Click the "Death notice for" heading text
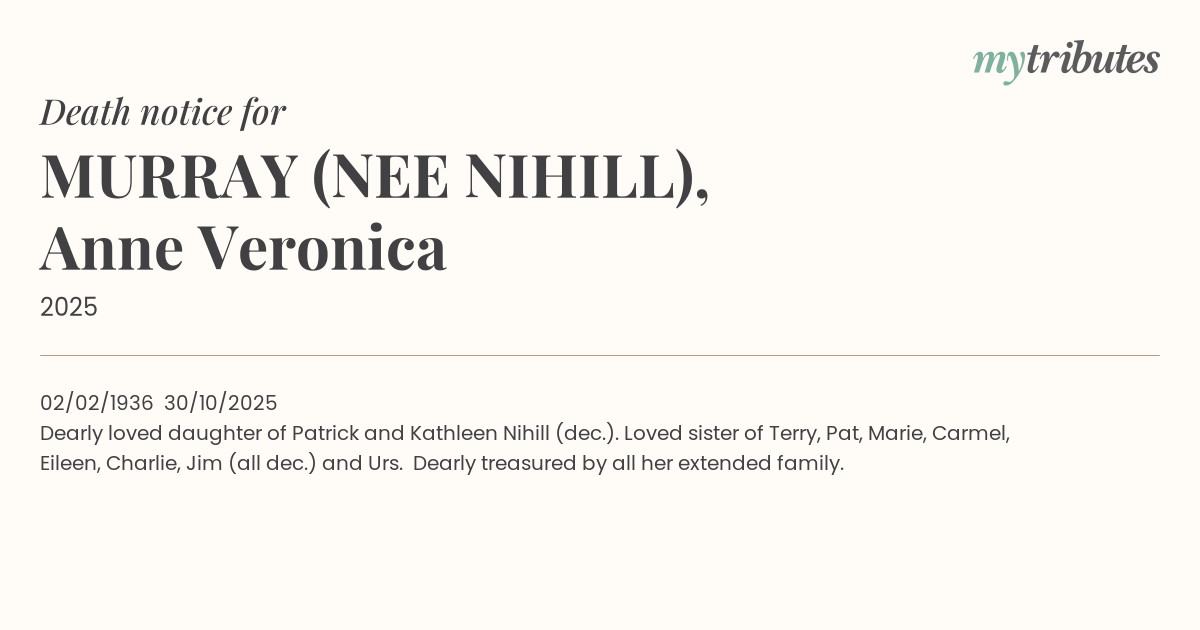 [163, 112]
